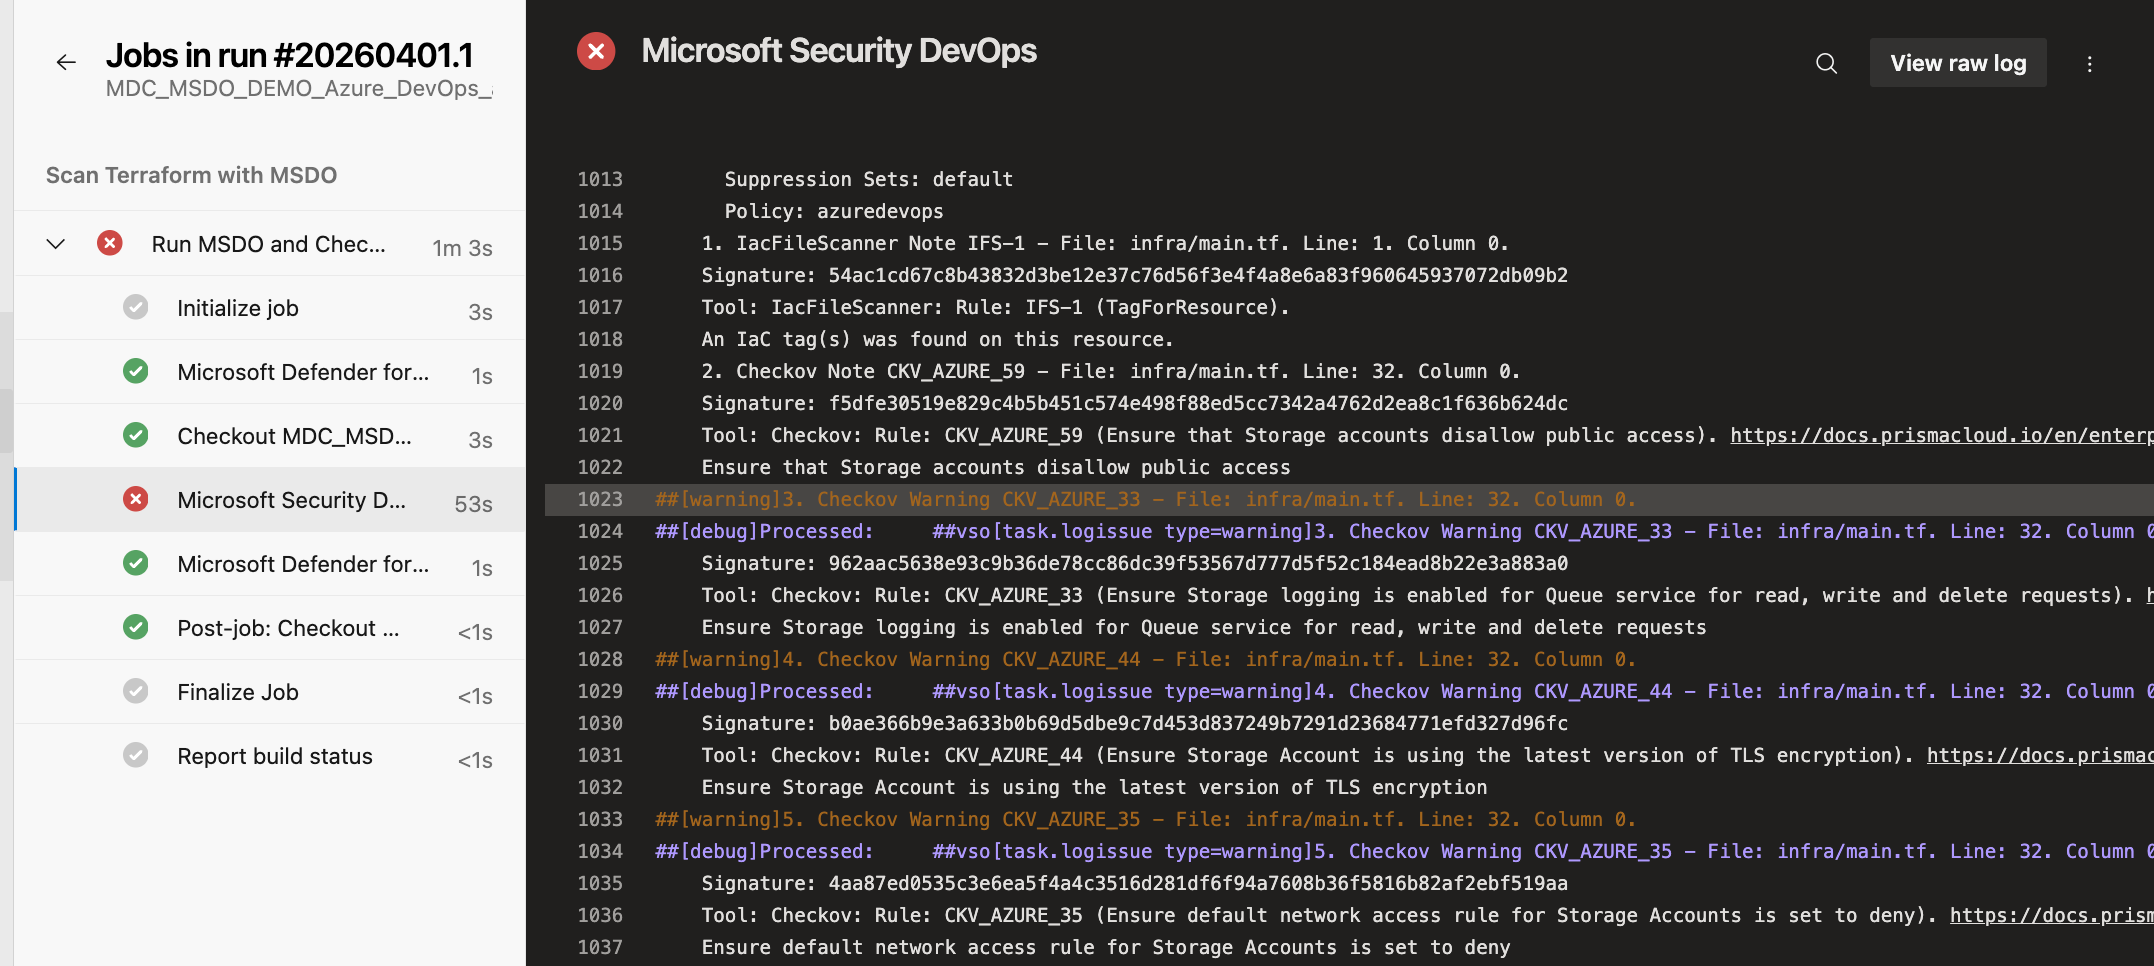Click green check icon of Post-job: Checkout step
Image resolution: width=2154 pixels, height=966 pixels.
(x=136, y=627)
